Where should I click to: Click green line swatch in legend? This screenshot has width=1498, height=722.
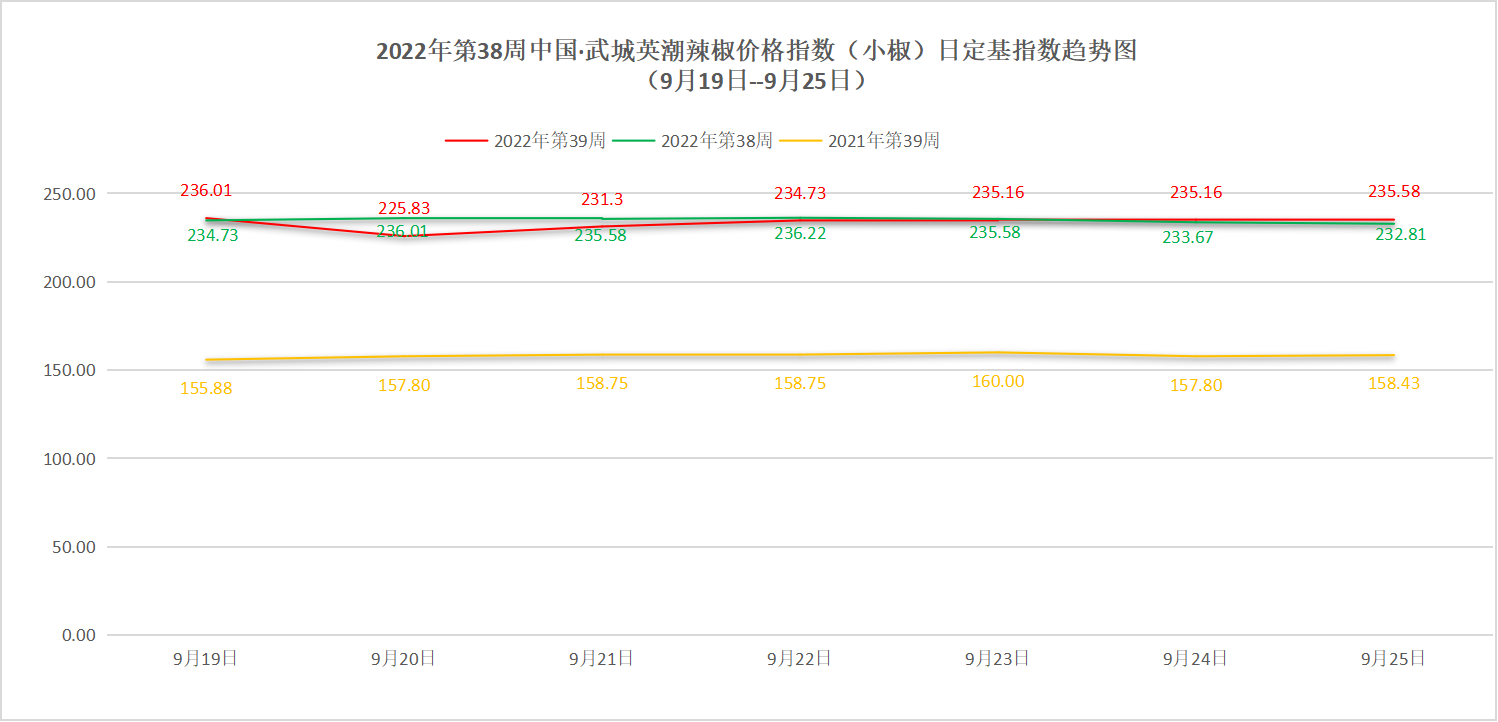pyautogui.click(x=633, y=141)
